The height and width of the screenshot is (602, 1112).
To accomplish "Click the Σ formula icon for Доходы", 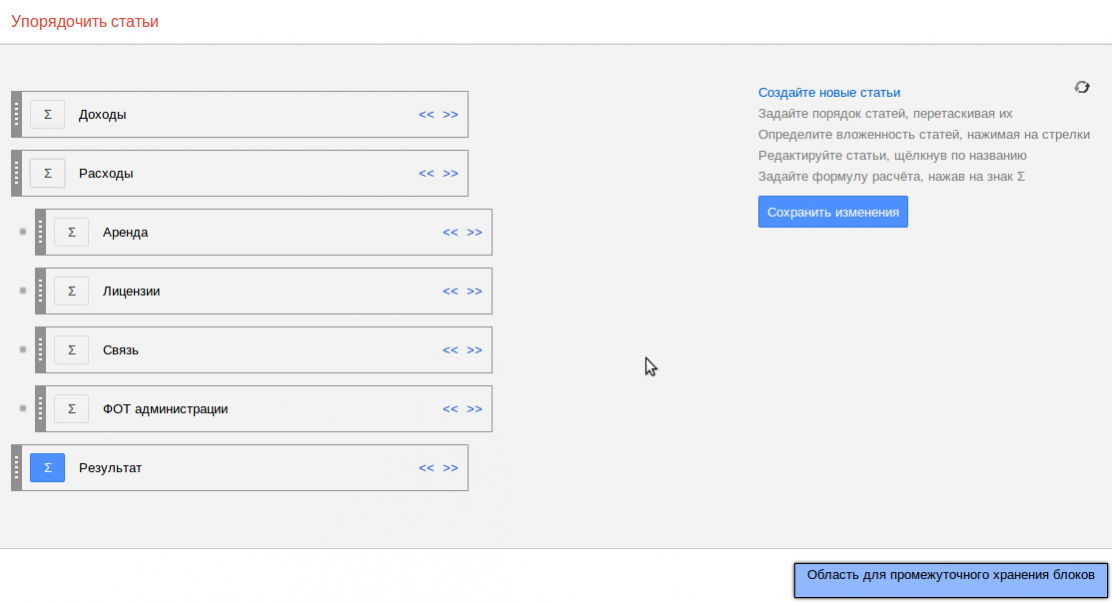I will 47,114.
